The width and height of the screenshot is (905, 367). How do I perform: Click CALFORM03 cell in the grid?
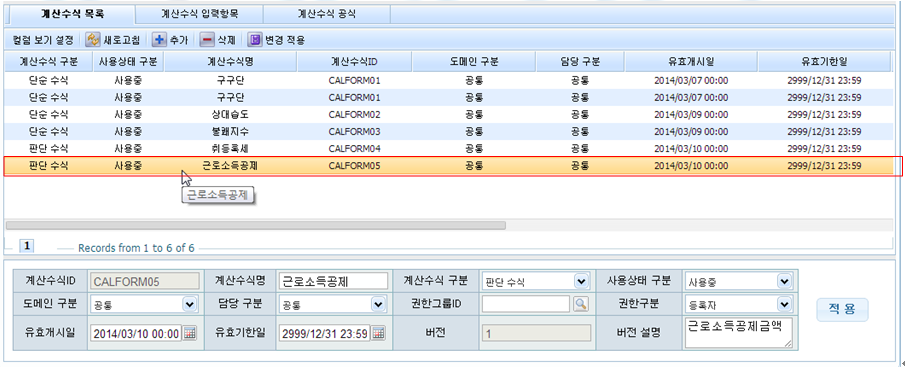(354, 132)
